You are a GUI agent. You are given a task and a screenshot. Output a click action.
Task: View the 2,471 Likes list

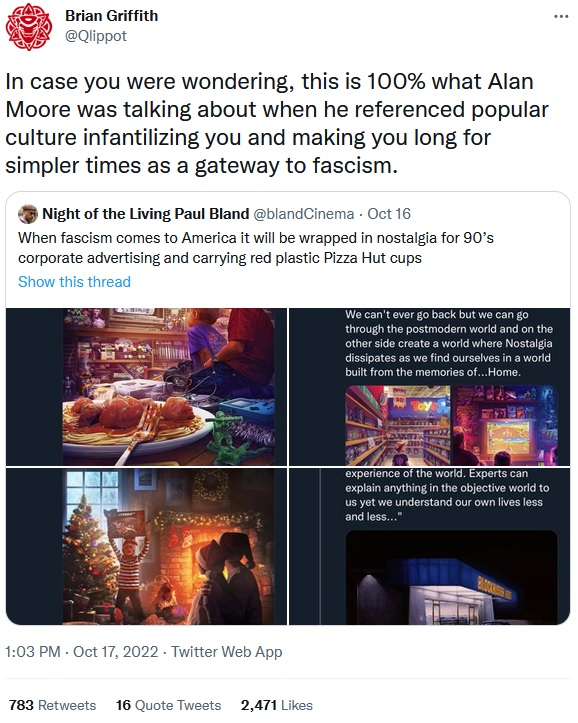point(277,705)
